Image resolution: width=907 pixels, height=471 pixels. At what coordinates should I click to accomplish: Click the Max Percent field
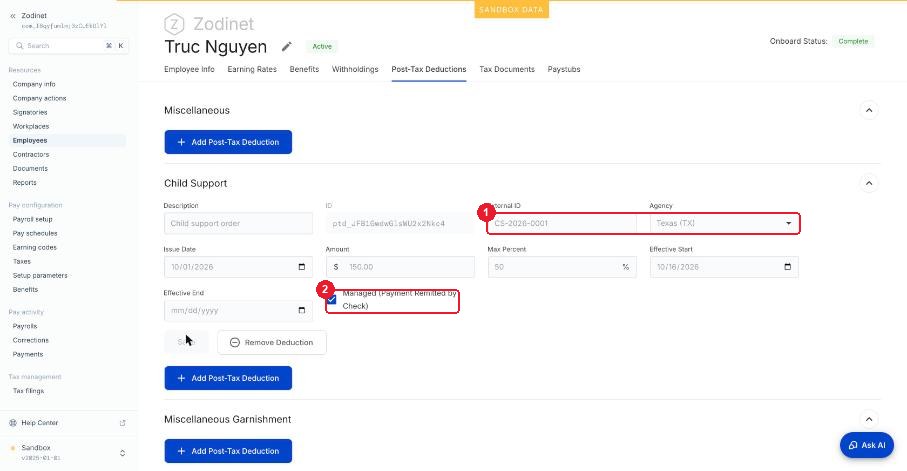tap(562, 267)
